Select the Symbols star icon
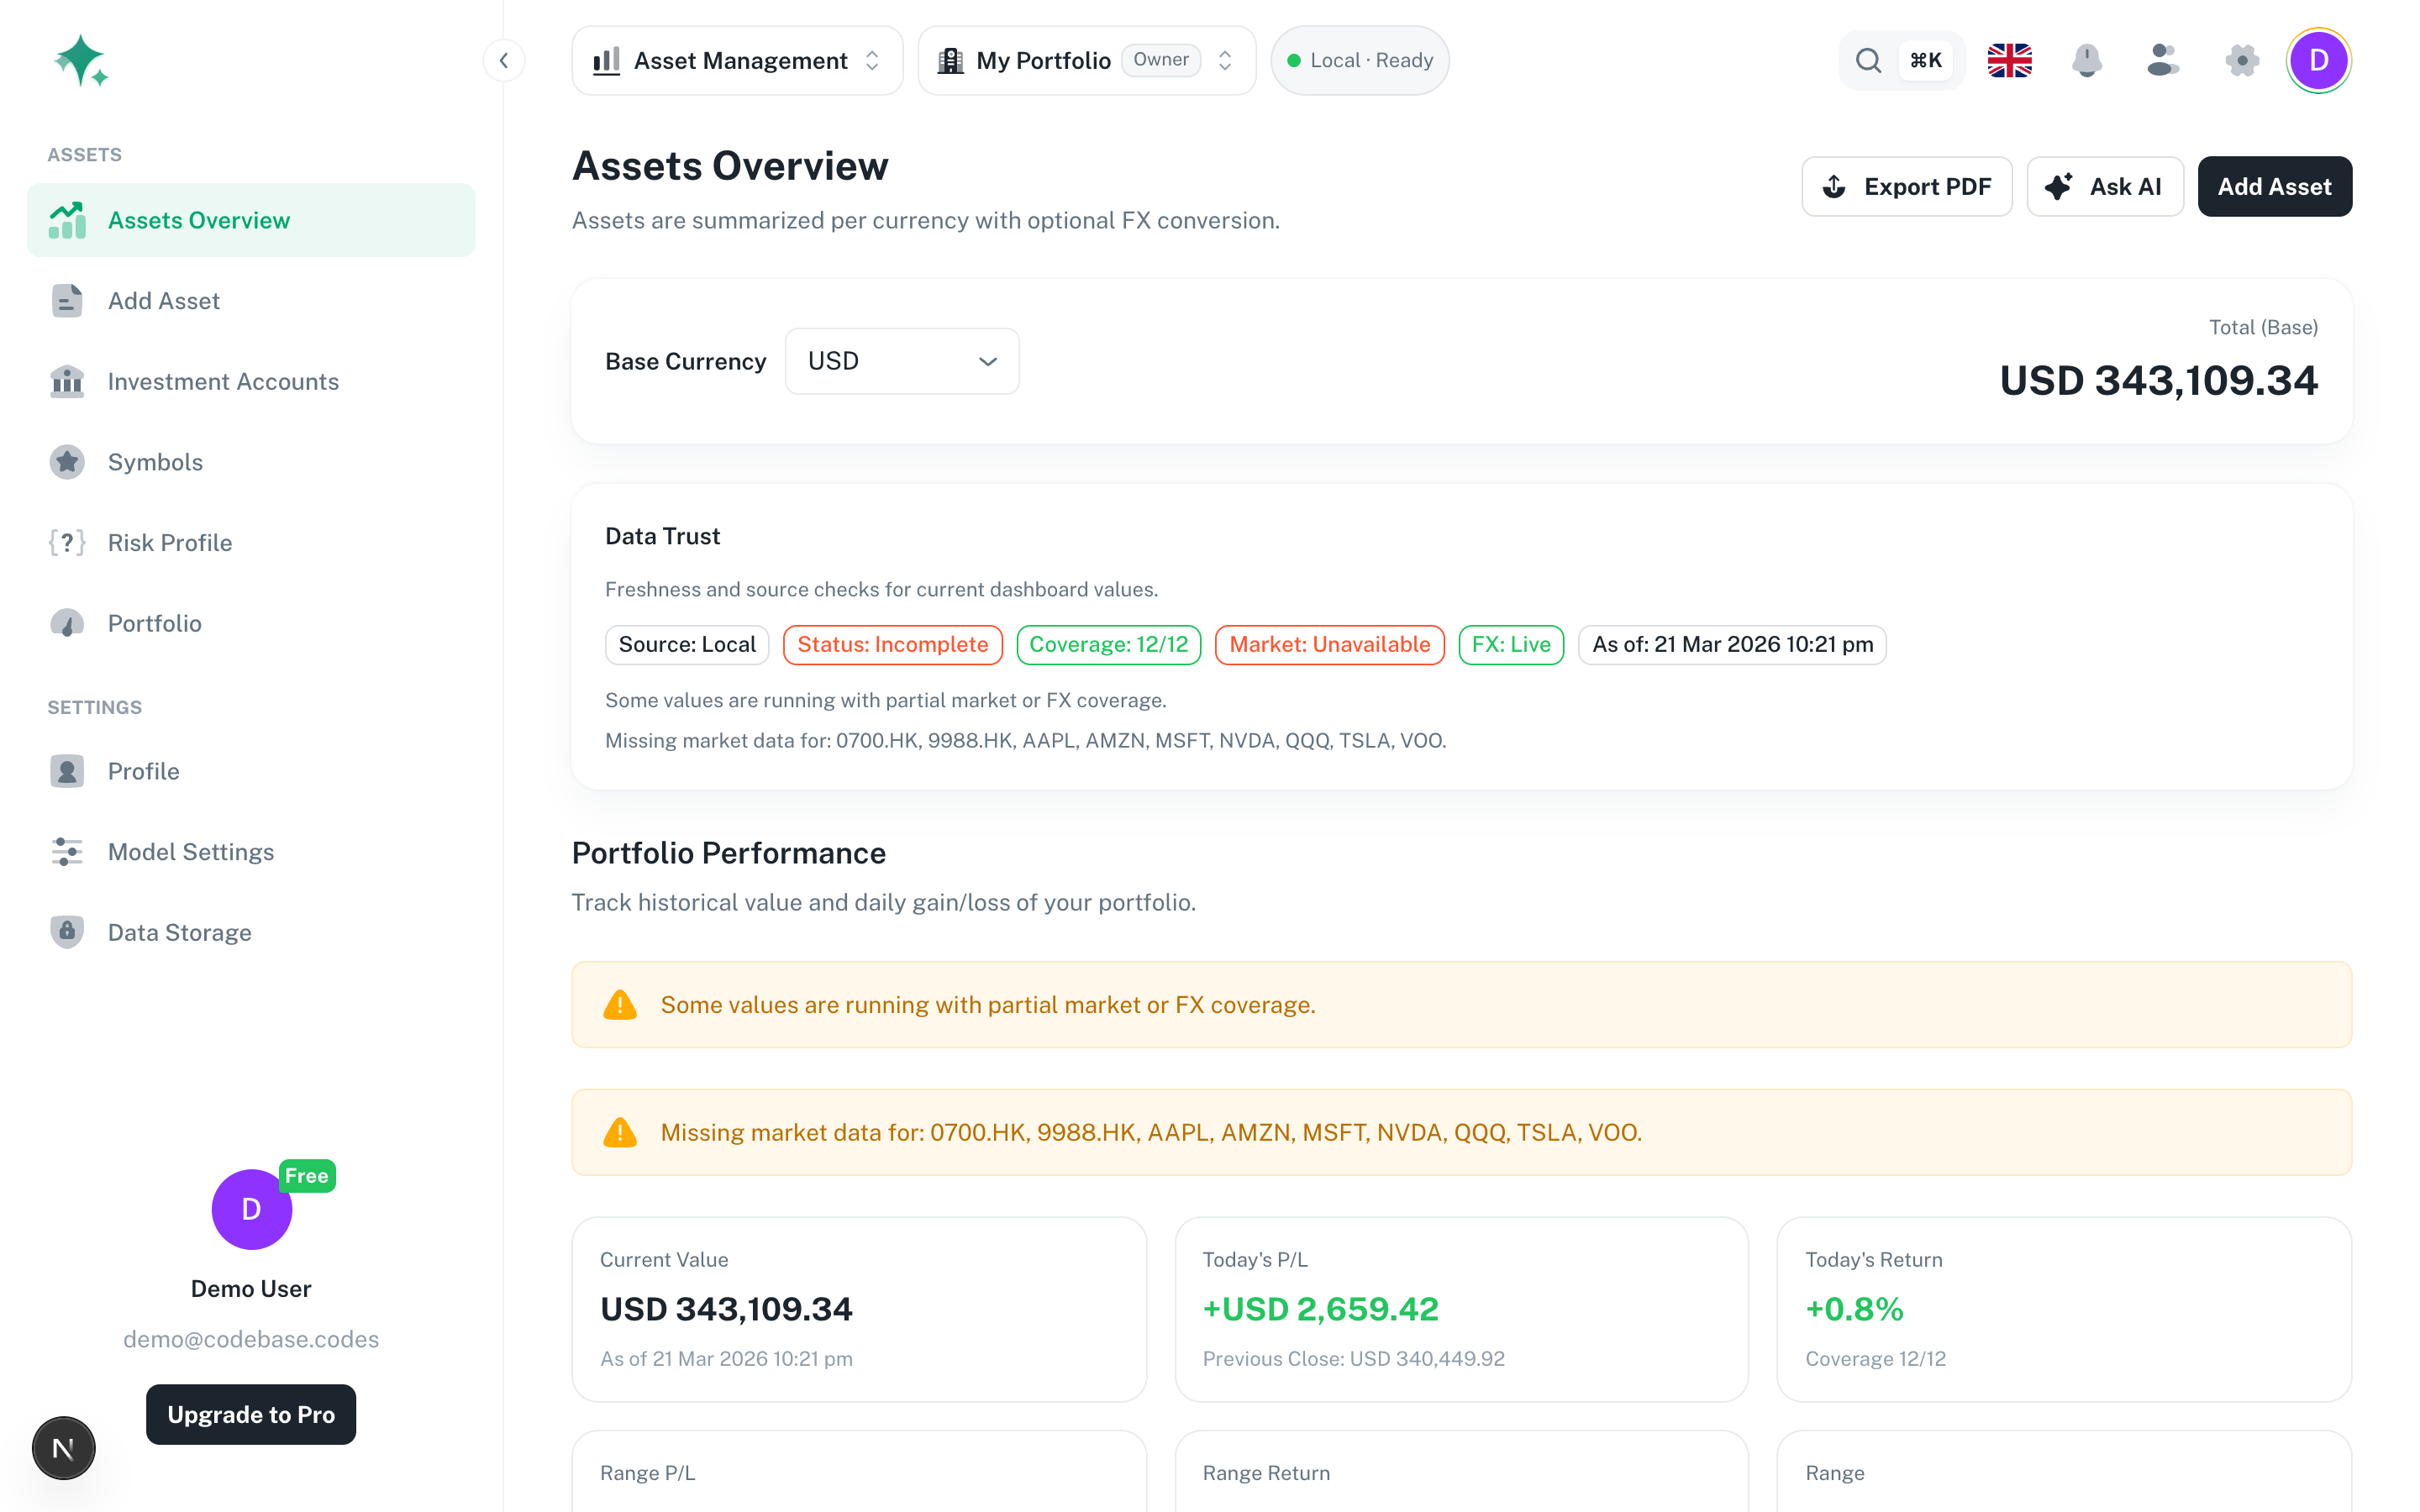 tap(66, 461)
